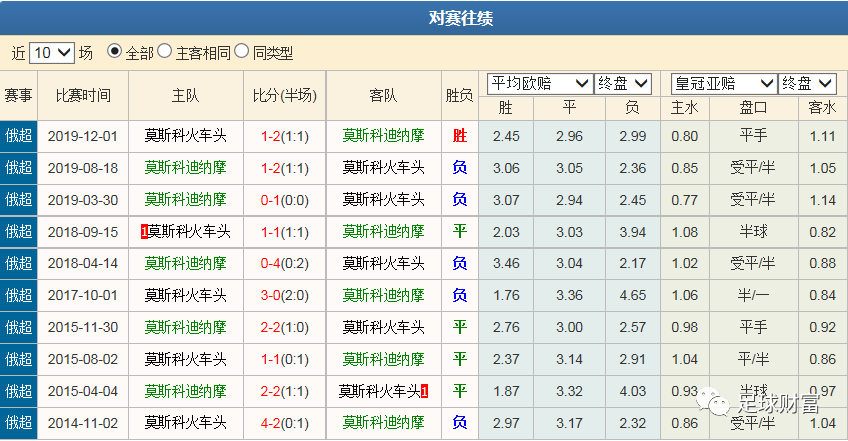Click the 负 result for 2017-10-01

point(460,295)
